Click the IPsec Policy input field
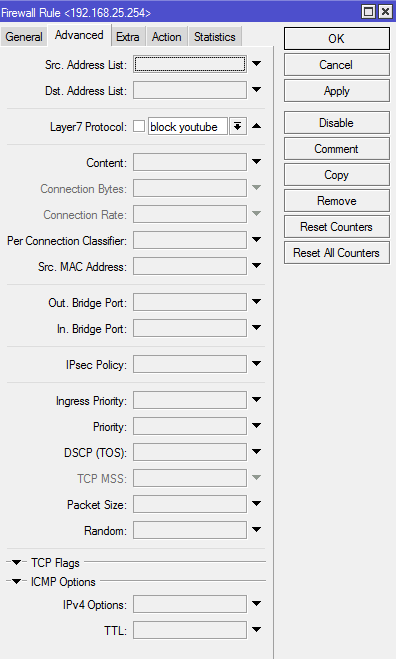This screenshot has width=396, height=659. 190,364
